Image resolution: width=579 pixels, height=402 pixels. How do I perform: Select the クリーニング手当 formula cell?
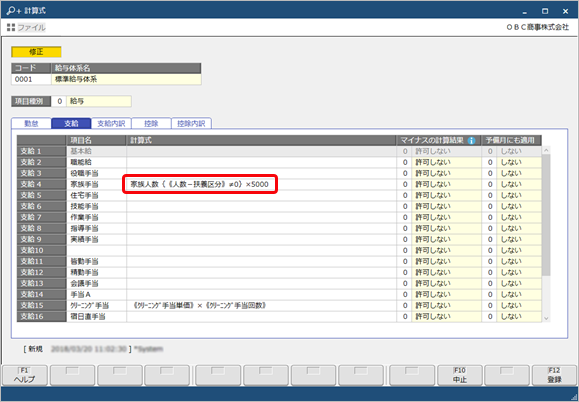coord(261,306)
